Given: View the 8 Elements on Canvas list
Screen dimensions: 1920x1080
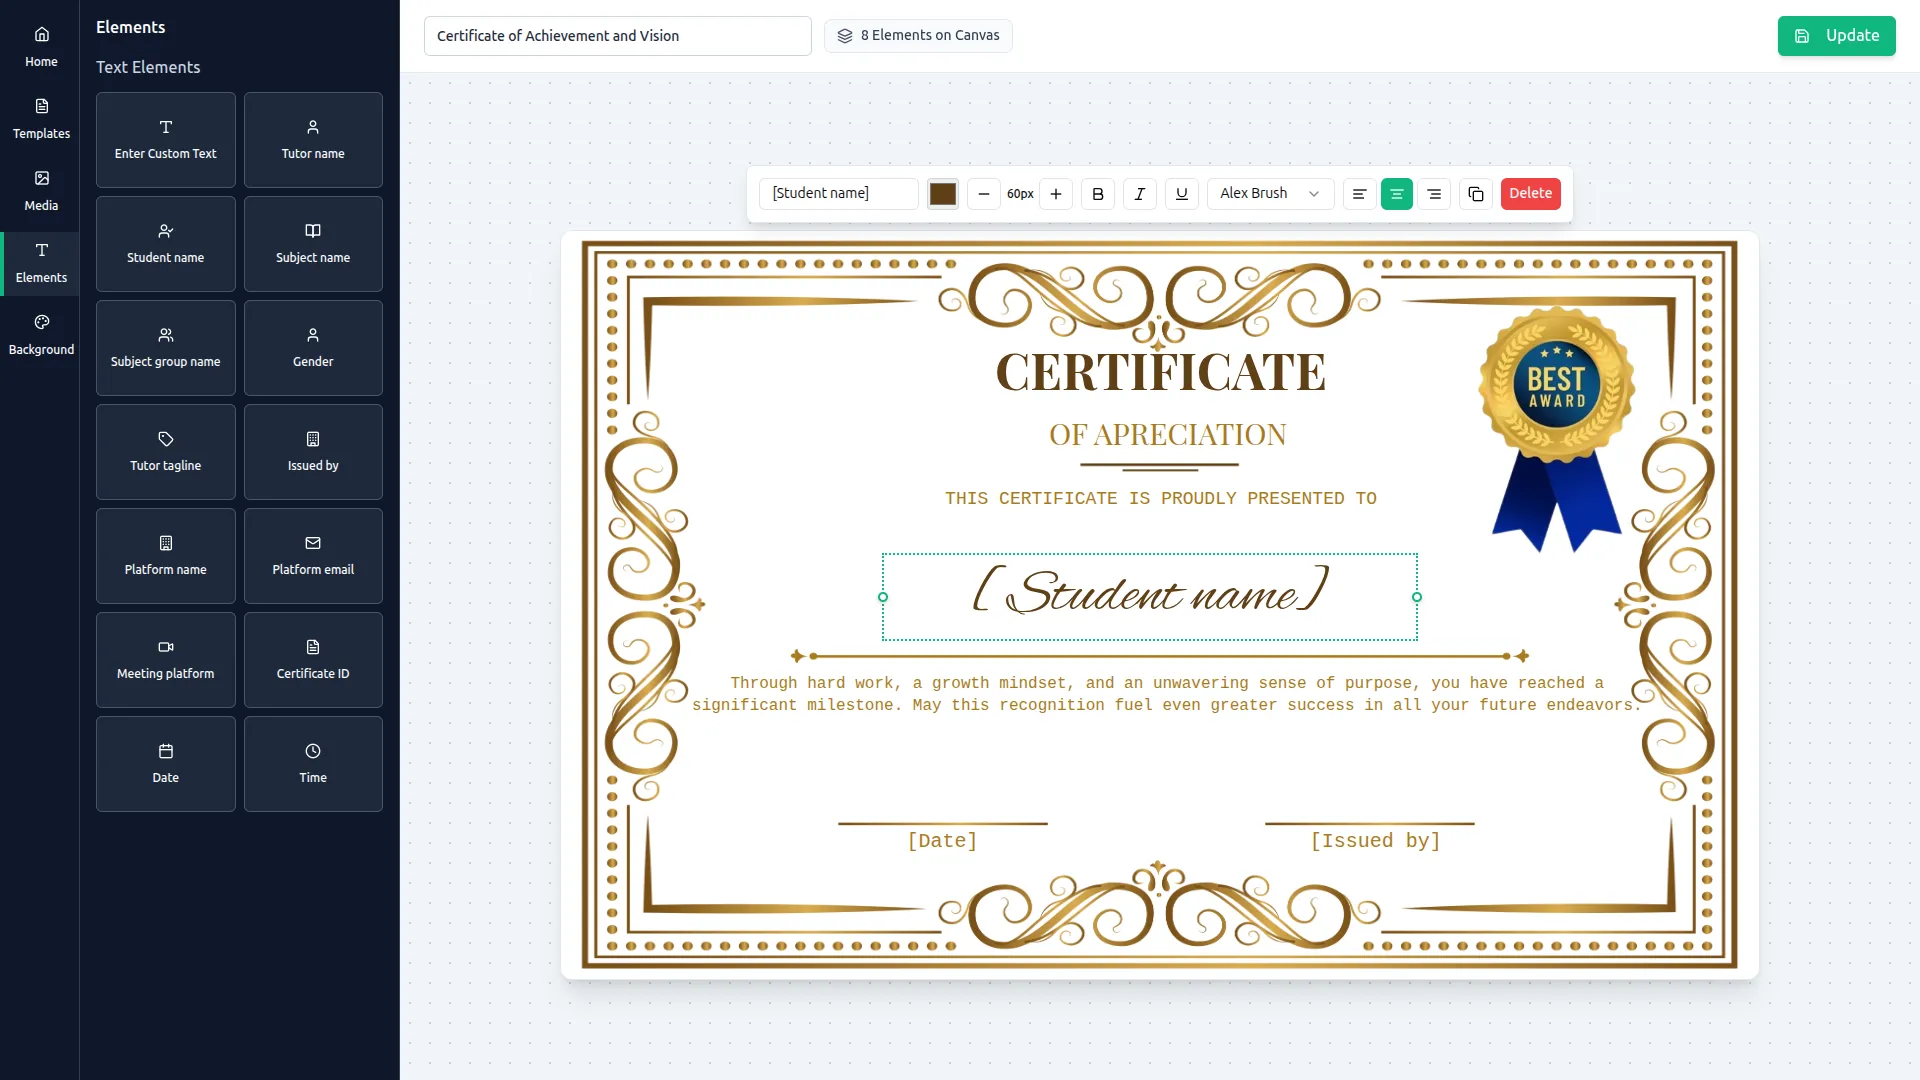Looking at the screenshot, I should click(917, 35).
